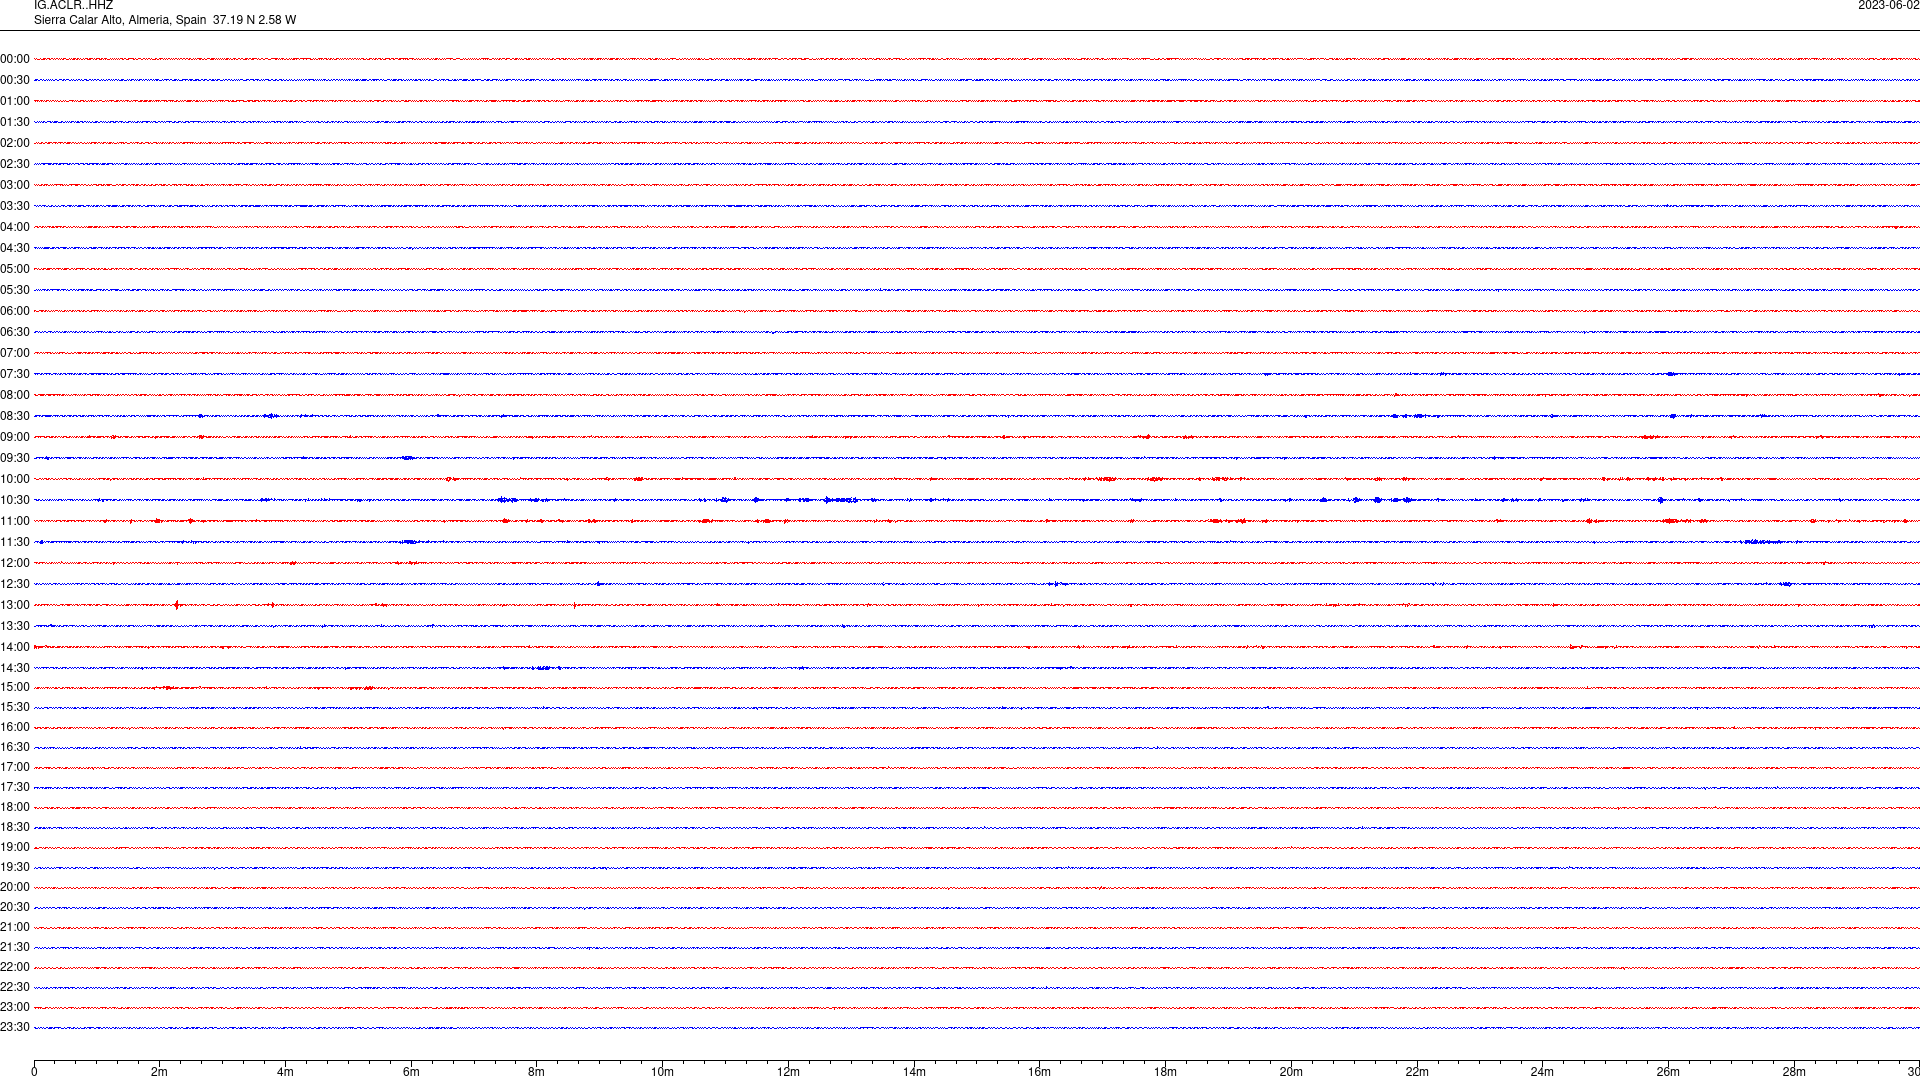The height and width of the screenshot is (1080, 1920).
Task: Select the 22:30 time row label
Action: [15, 987]
